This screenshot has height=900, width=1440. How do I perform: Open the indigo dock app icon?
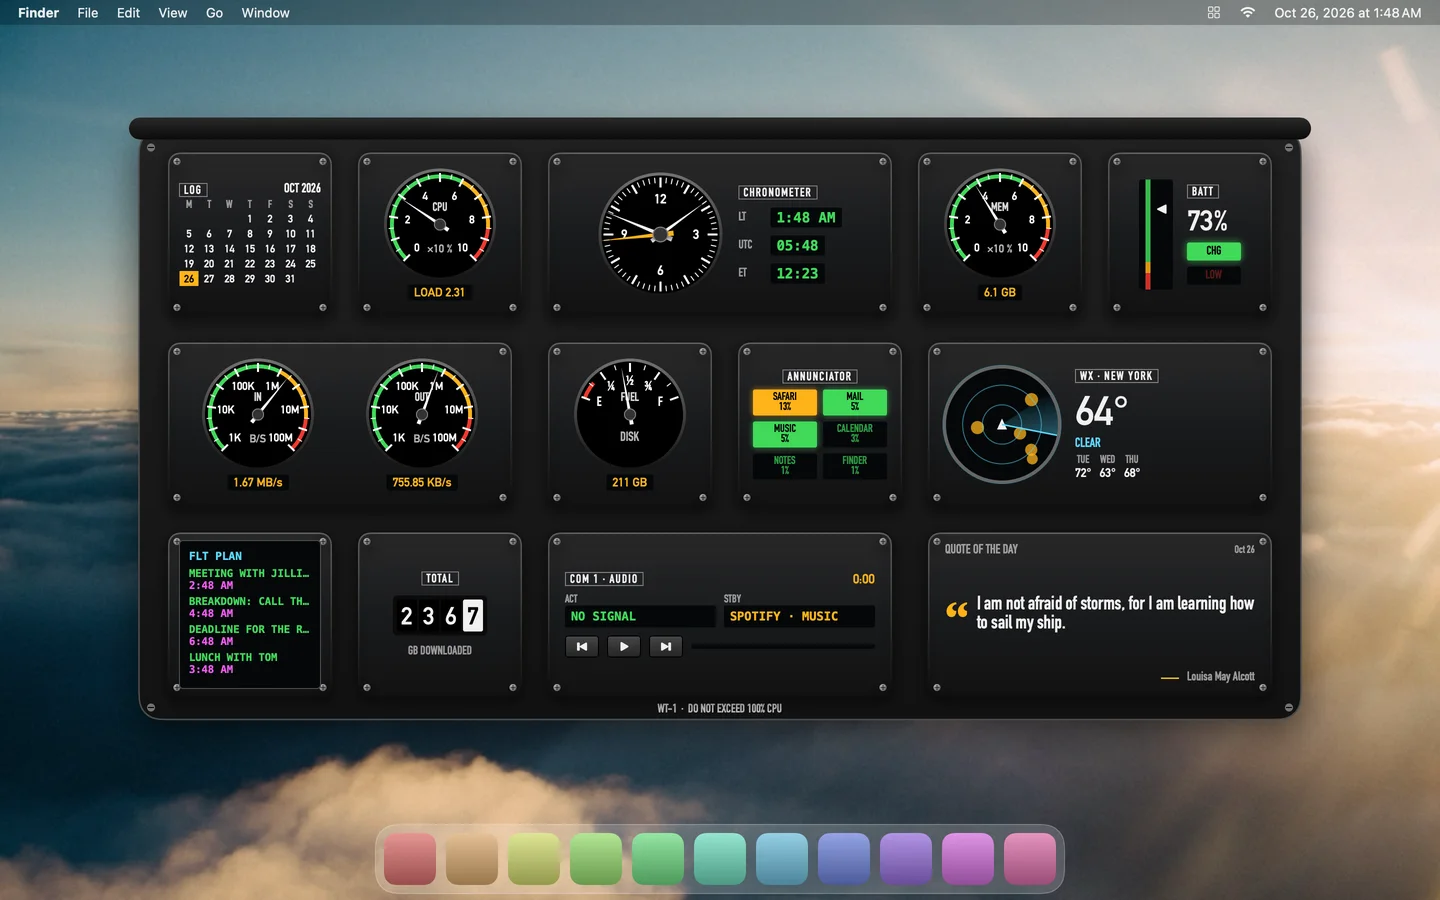(844, 859)
